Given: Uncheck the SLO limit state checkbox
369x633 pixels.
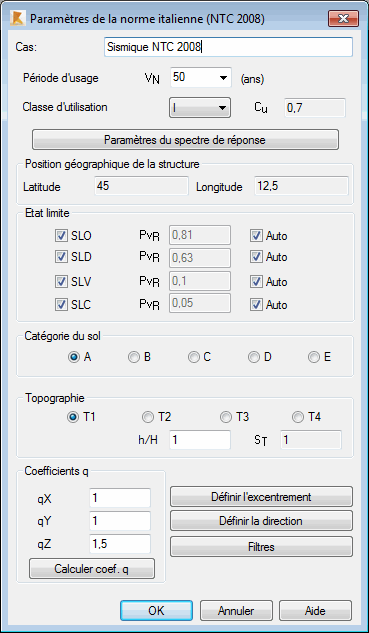Looking at the screenshot, I should 61,236.
